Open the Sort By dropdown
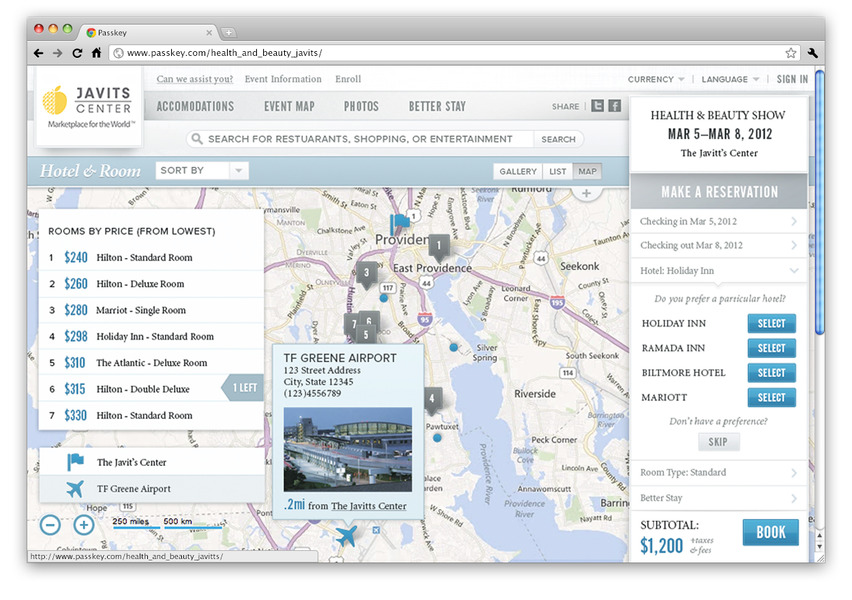 (202, 171)
